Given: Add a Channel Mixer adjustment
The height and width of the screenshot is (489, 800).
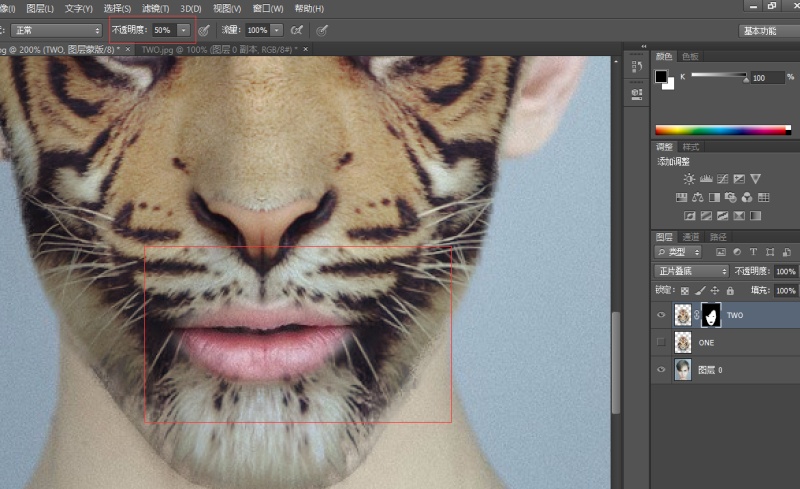Looking at the screenshot, I should [x=747, y=198].
